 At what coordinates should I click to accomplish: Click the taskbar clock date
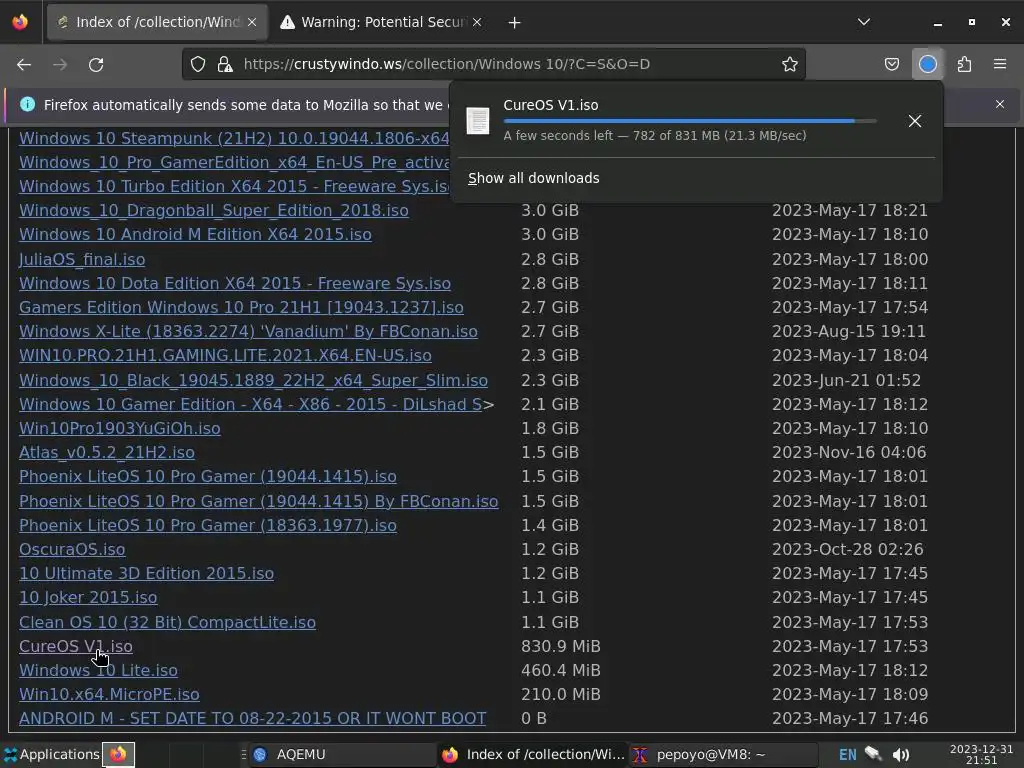[x=981, y=754]
